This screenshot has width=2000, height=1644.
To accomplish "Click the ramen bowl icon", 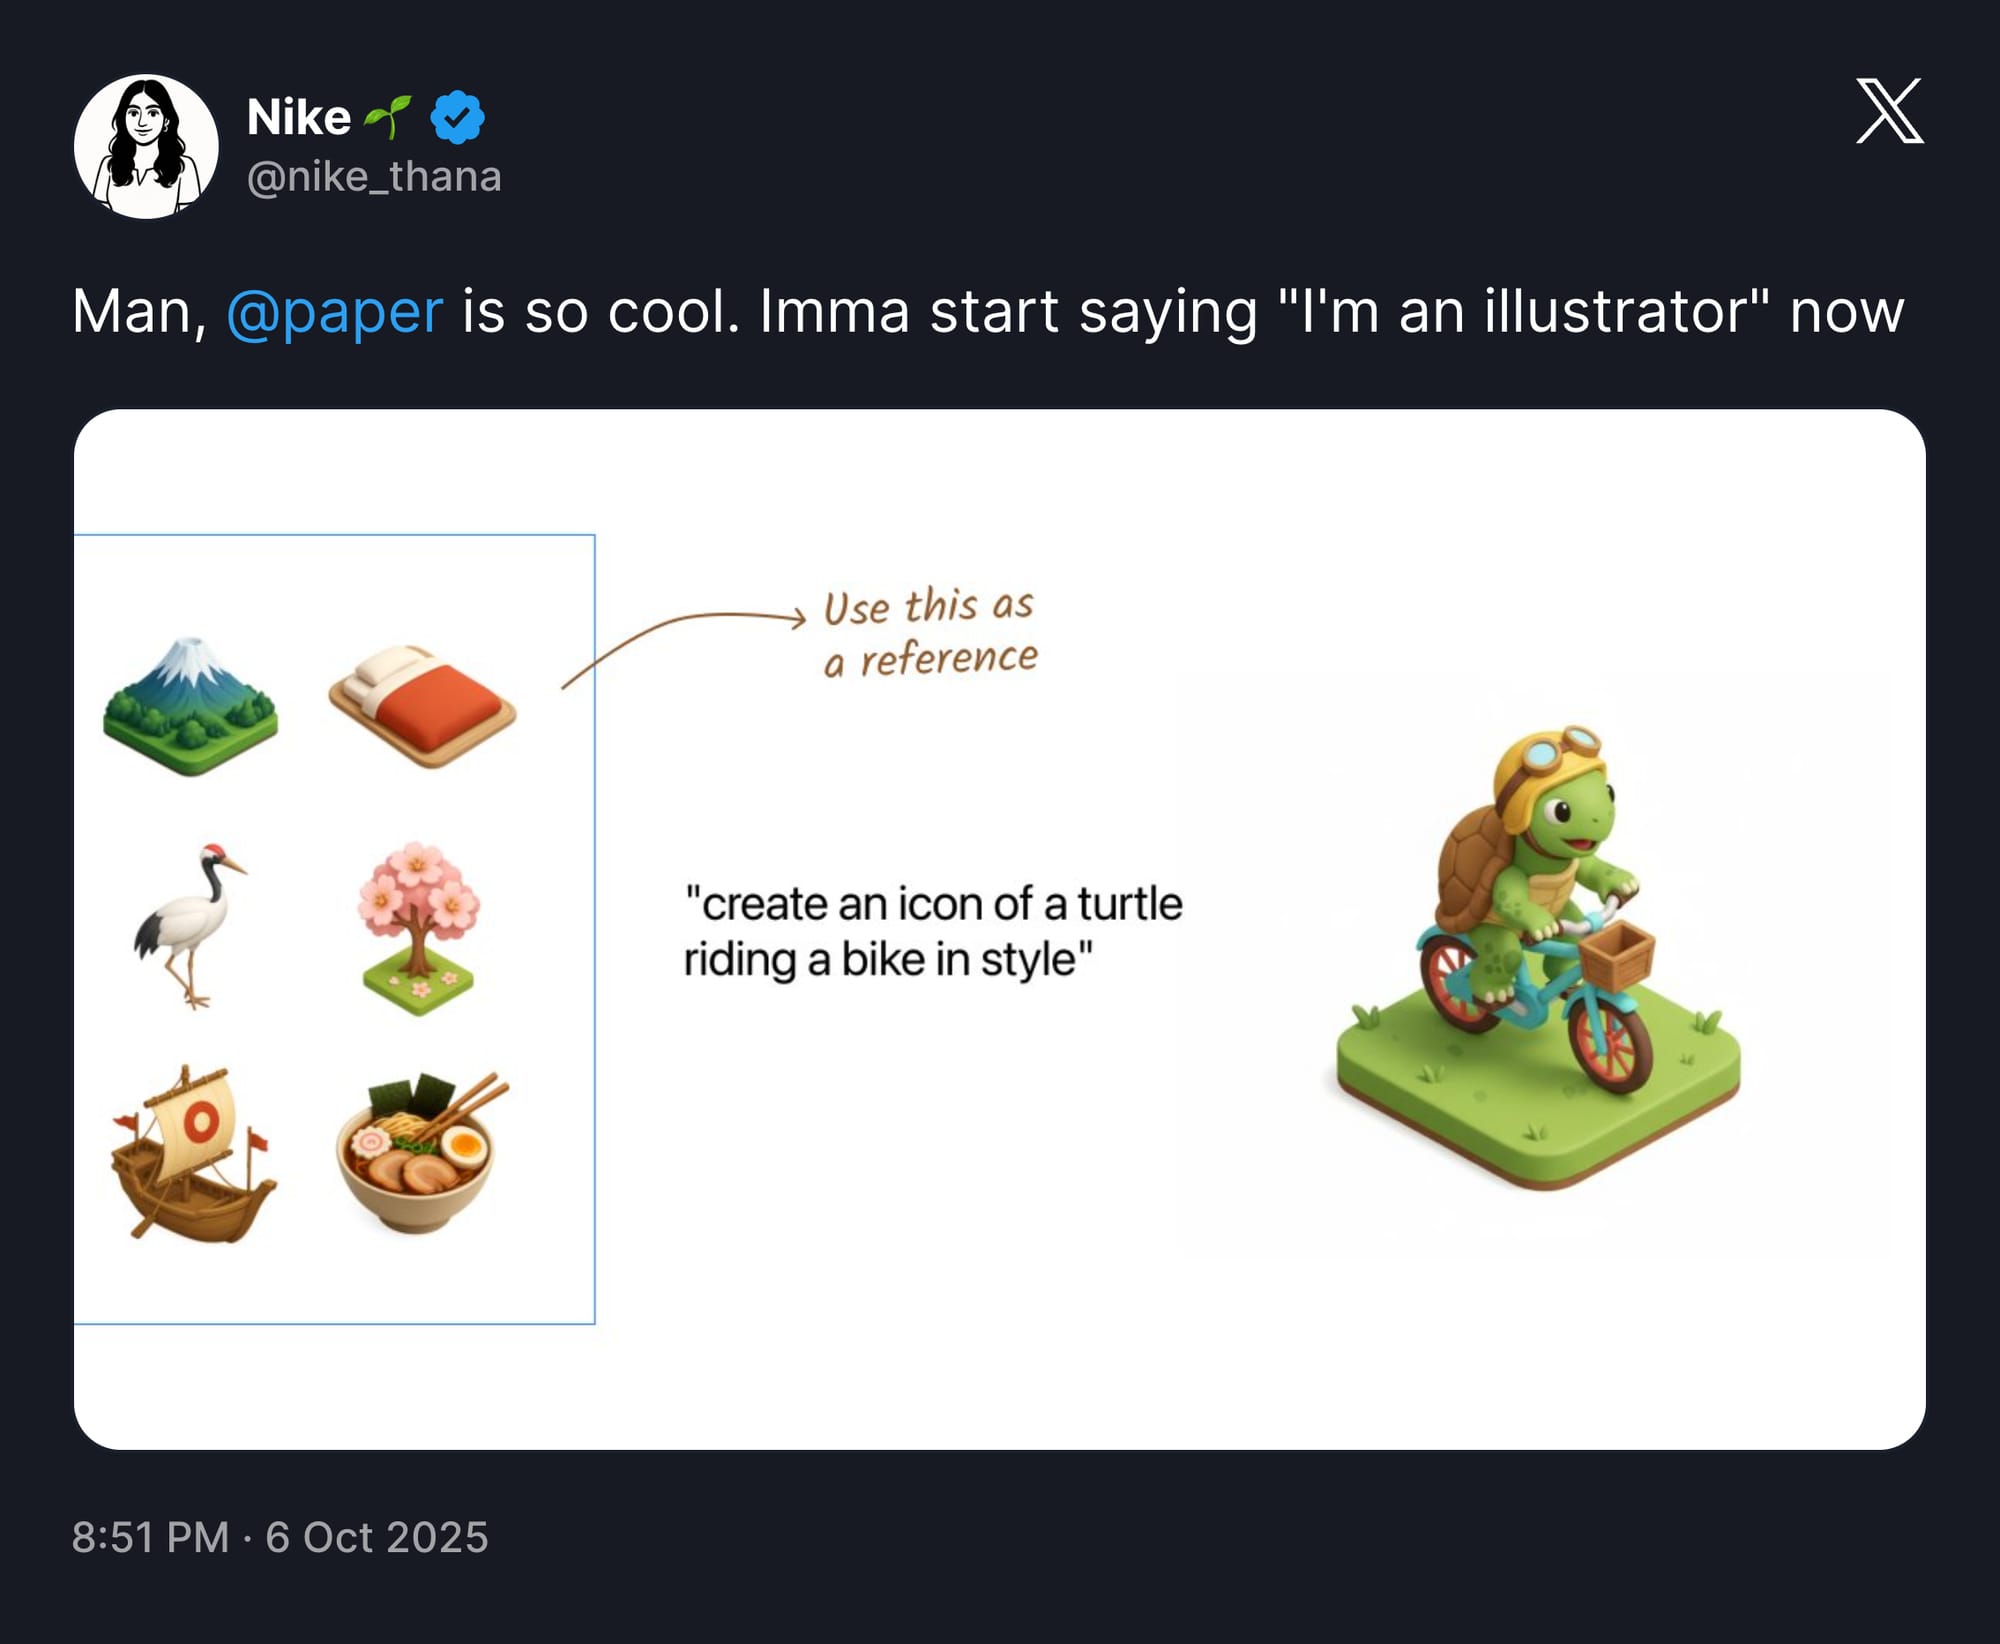I will pyautogui.click(x=420, y=1153).
